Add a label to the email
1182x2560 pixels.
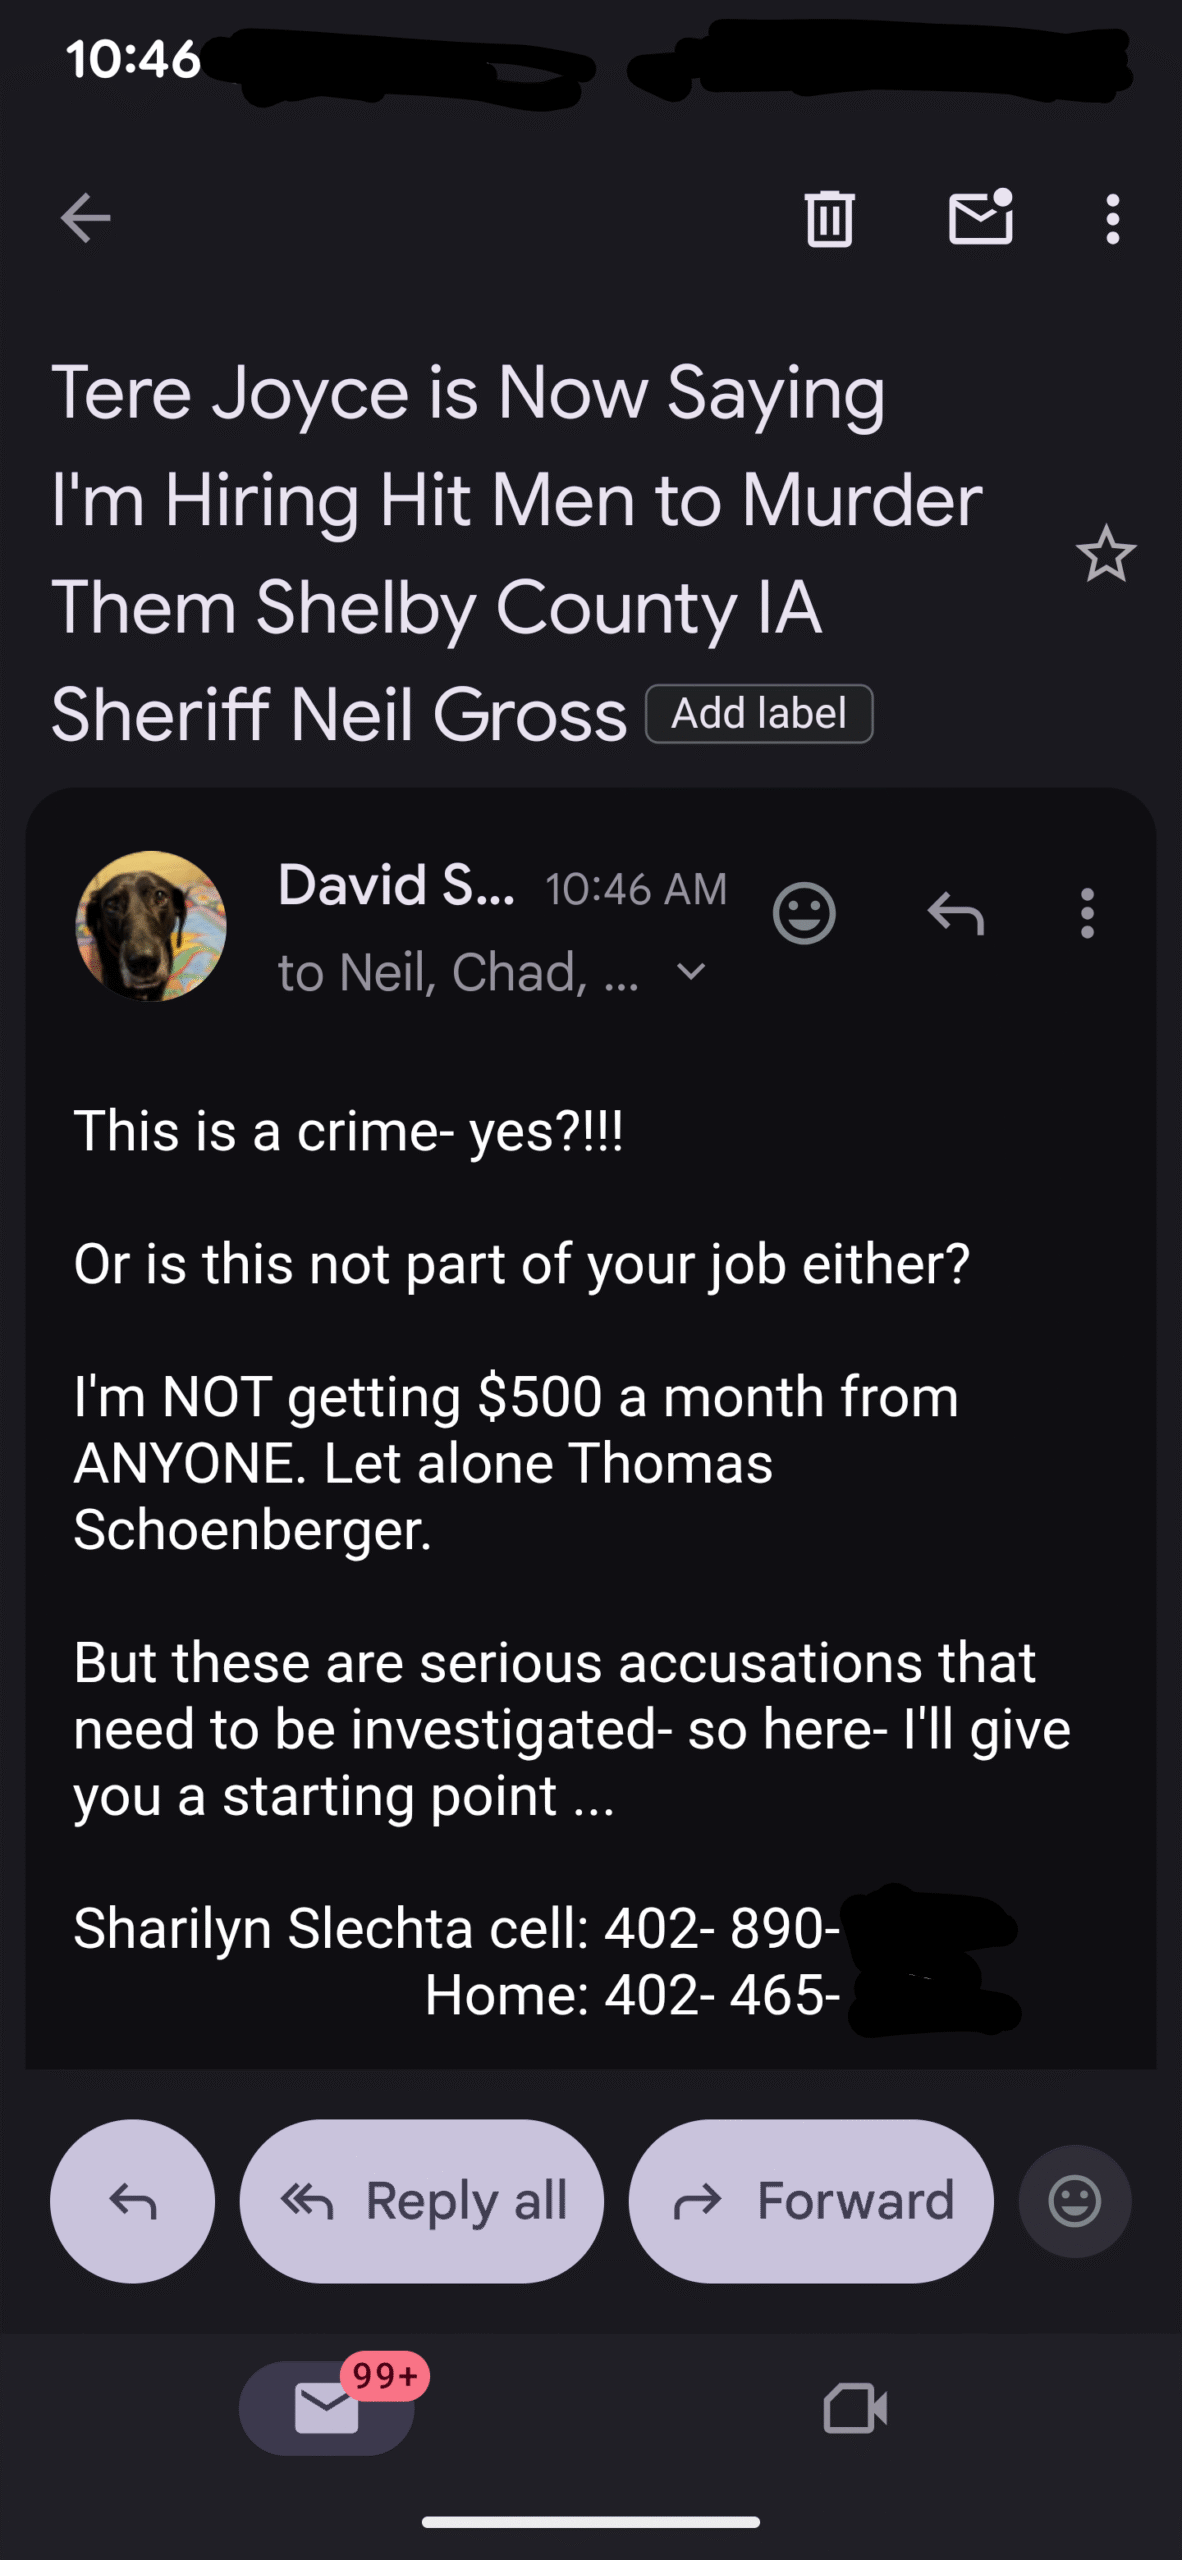759,714
